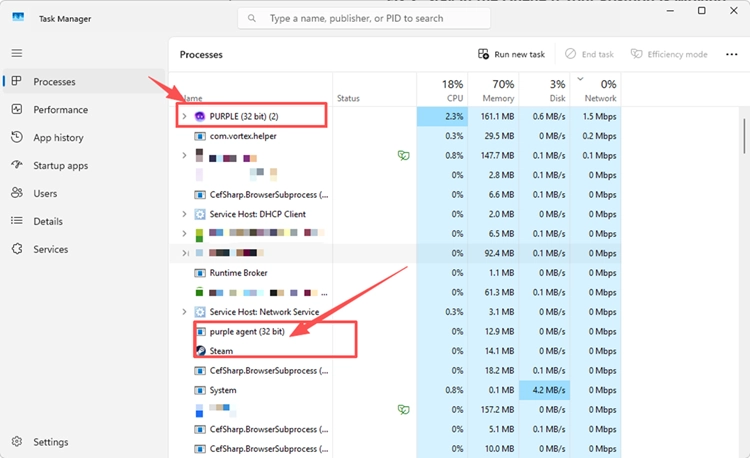Click the Services puzzle icon
The width and height of the screenshot is (750, 458).
17,249
